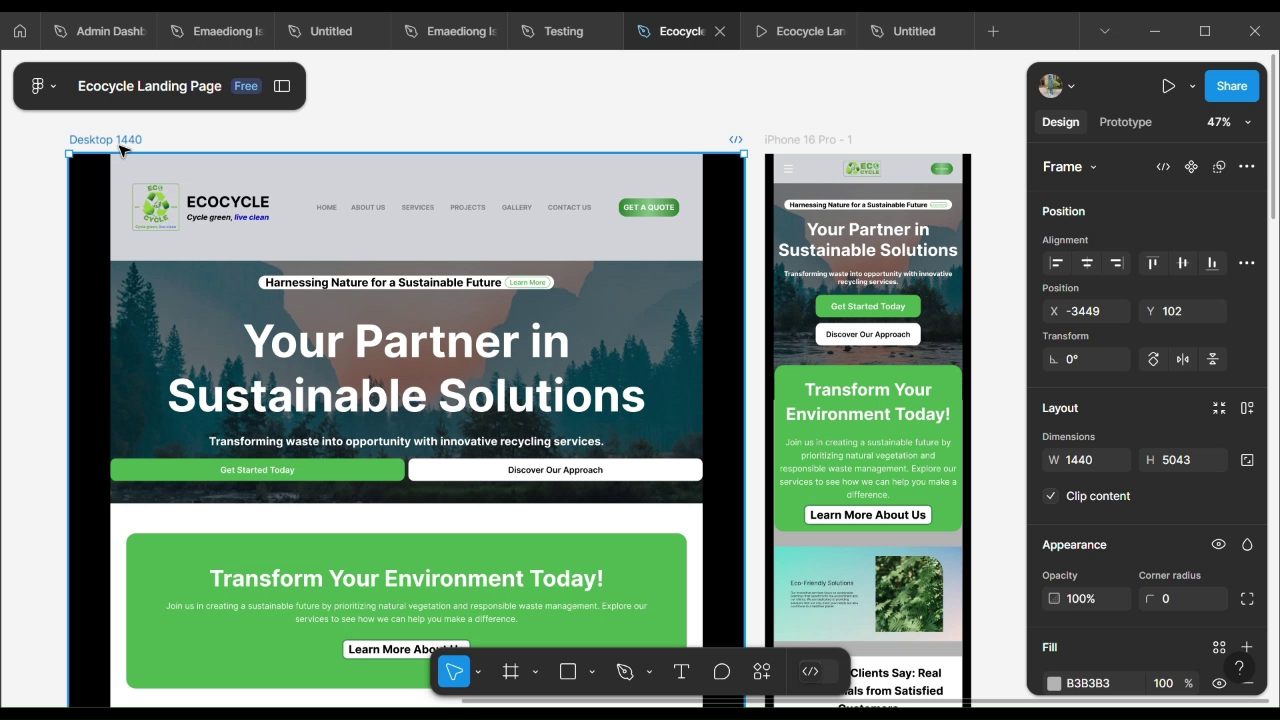Select the Frame tool in bottom toolbar
Image resolution: width=1280 pixels, height=720 pixels.
pos(511,672)
